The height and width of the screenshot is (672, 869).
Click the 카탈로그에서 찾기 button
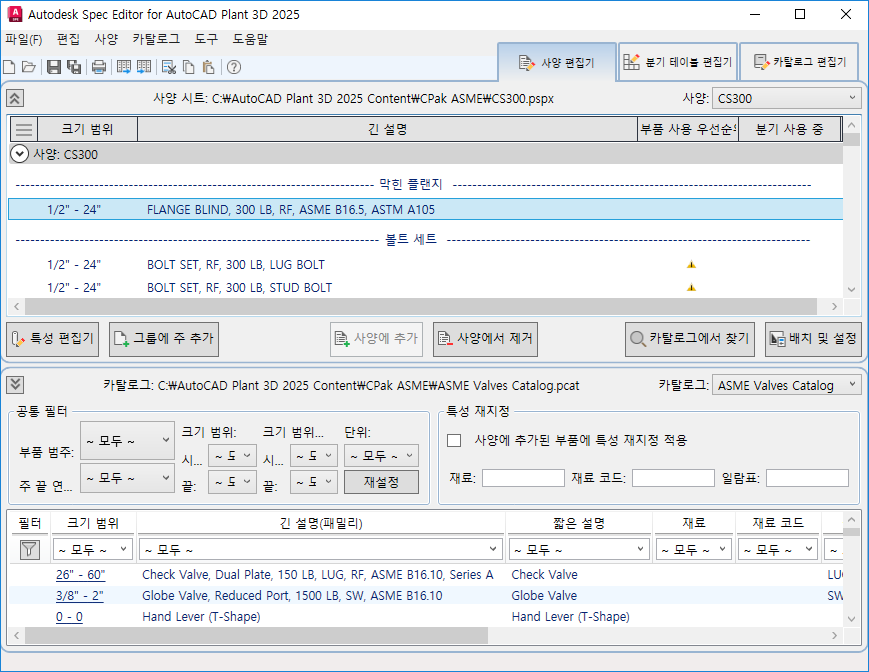pyautogui.click(x=690, y=339)
